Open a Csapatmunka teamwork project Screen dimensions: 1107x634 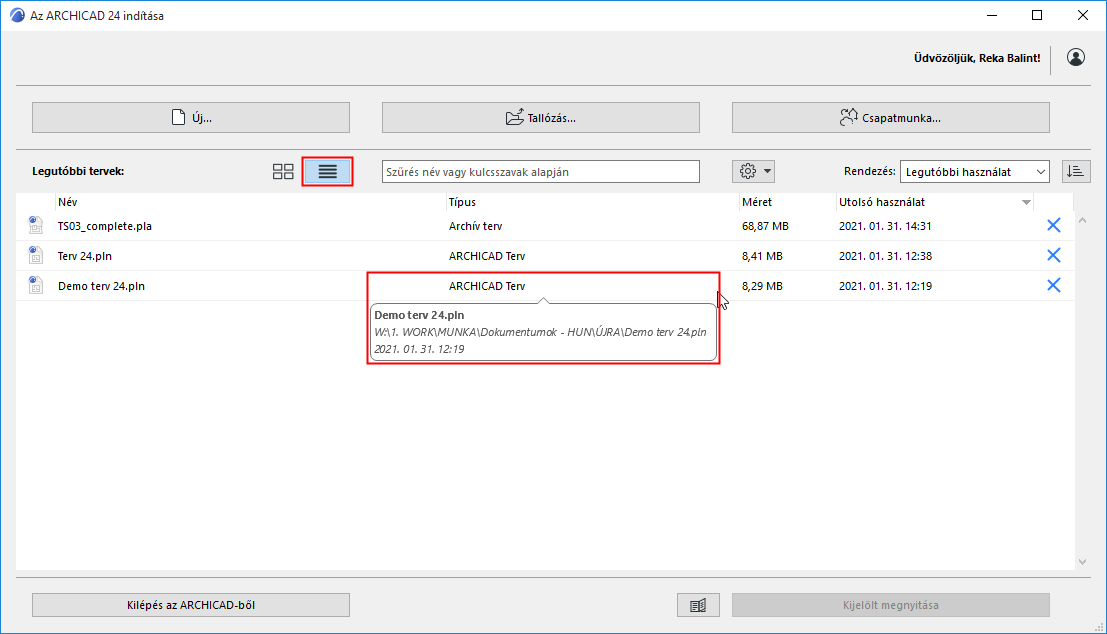pos(890,117)
